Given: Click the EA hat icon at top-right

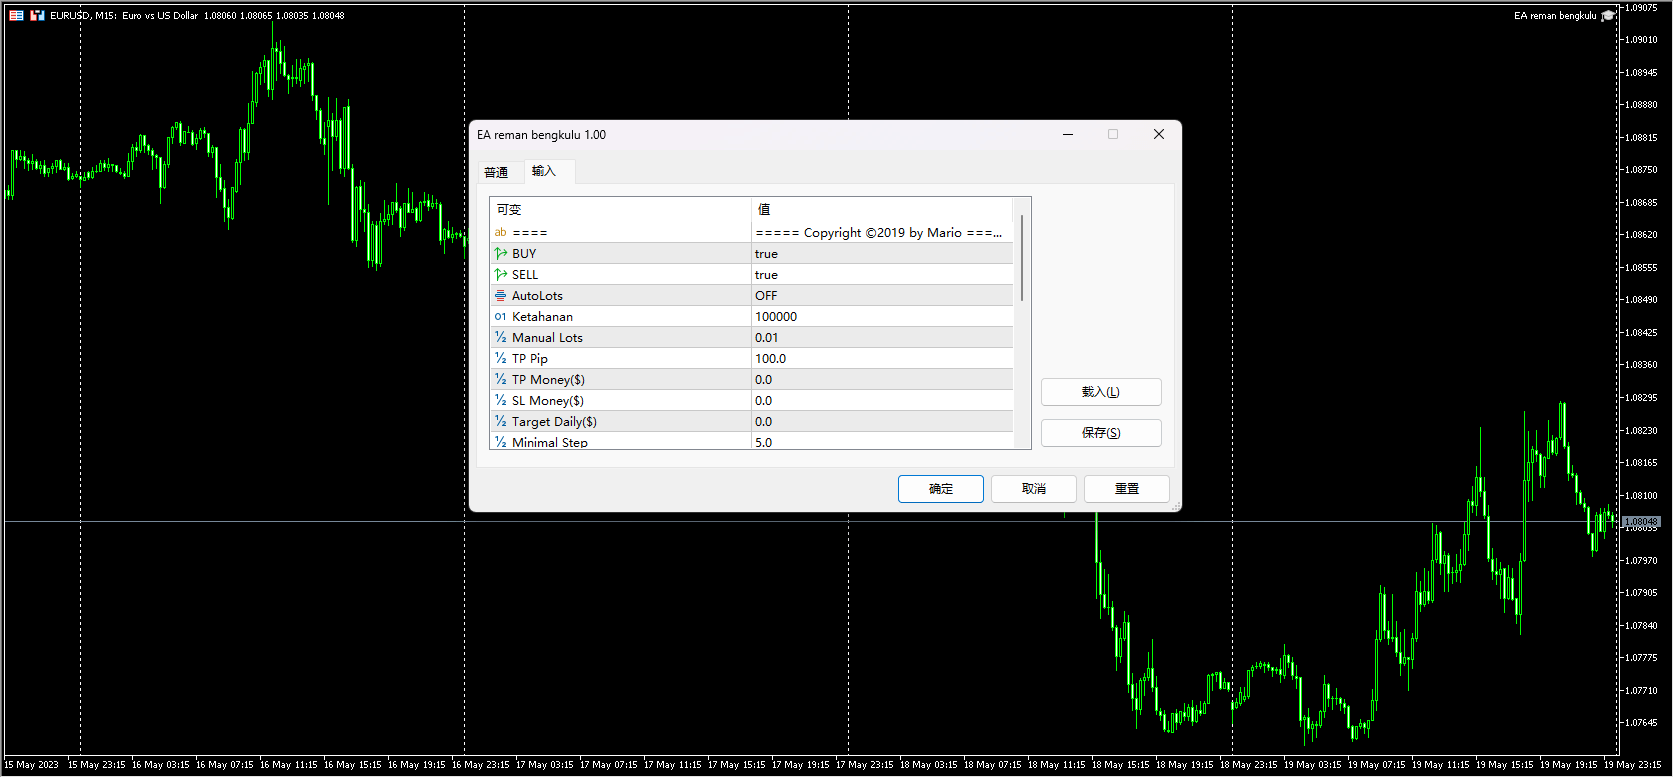Looking at the screenshot, I should tap(1608, 16).
